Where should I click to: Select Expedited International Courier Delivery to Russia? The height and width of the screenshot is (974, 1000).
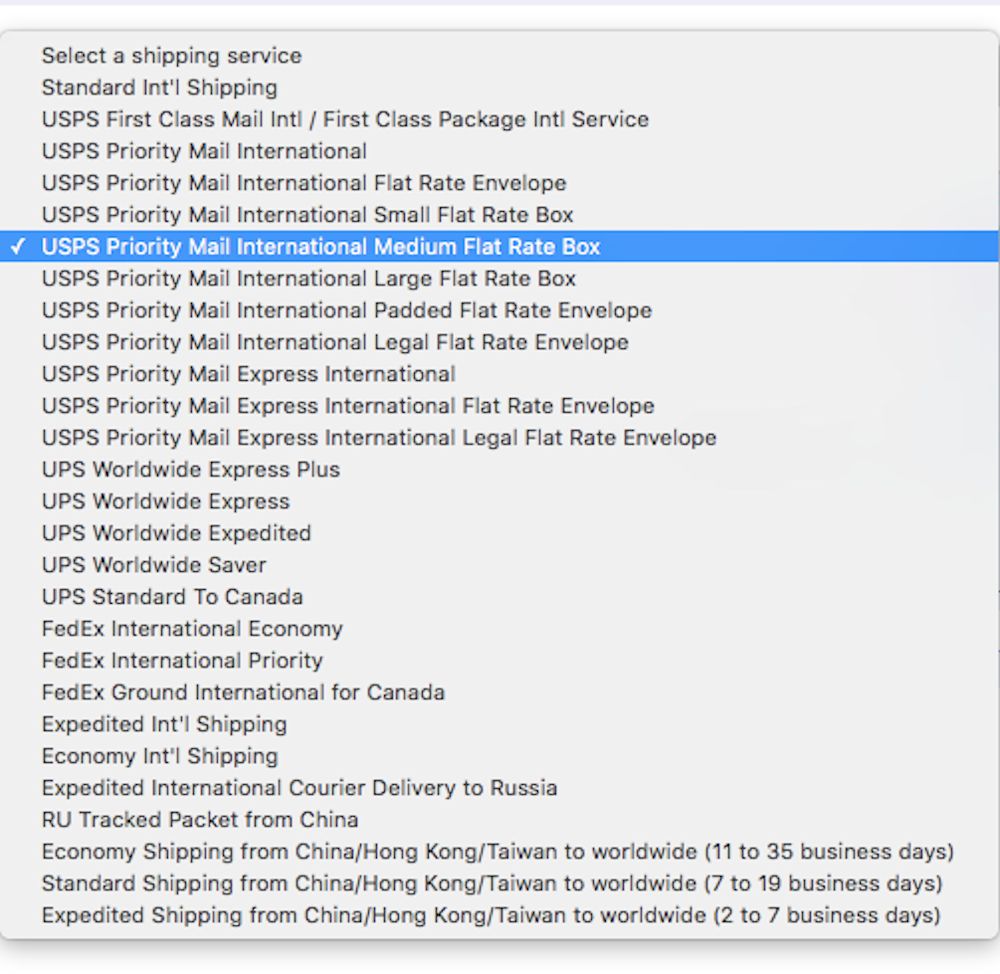[x=499, y=788]
